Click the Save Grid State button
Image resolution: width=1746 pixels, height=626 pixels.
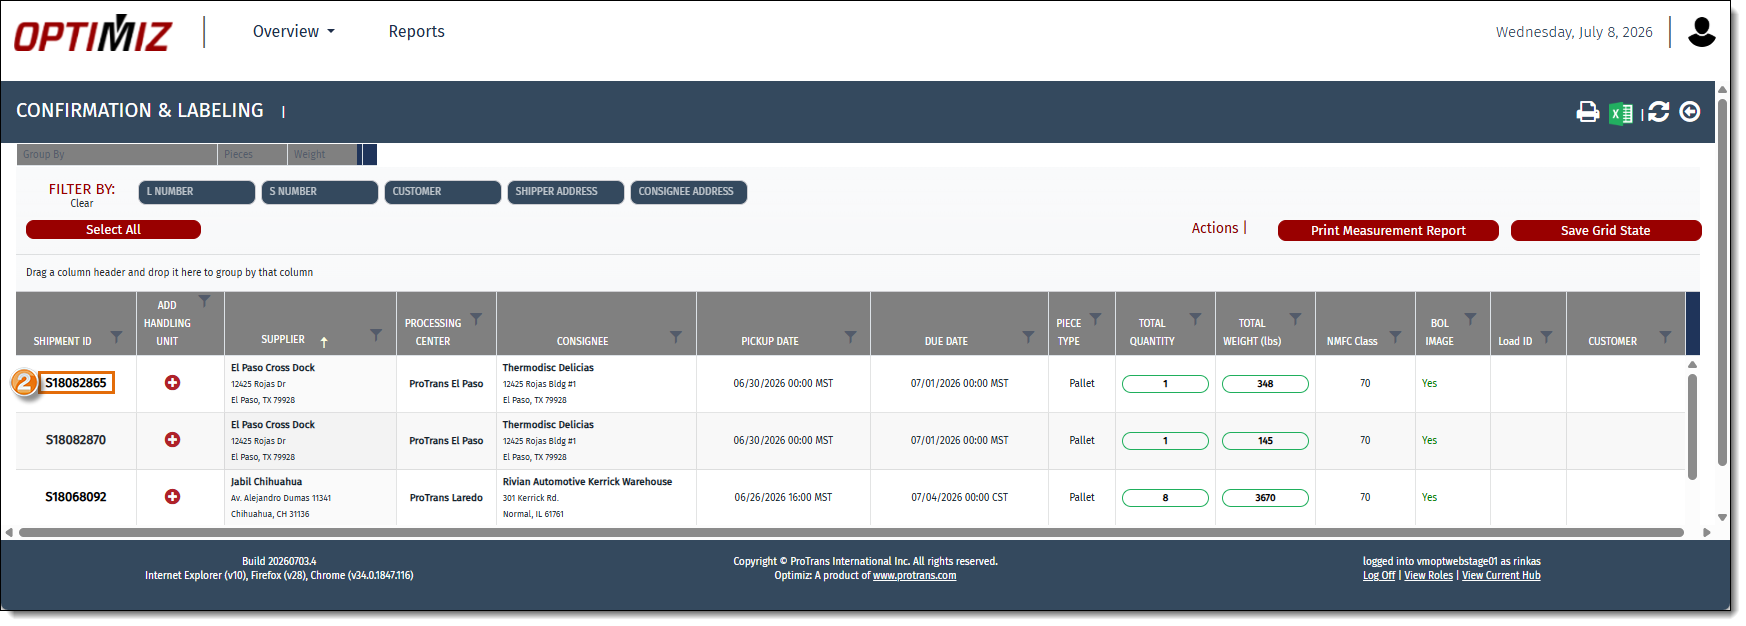pos(1606,231)
